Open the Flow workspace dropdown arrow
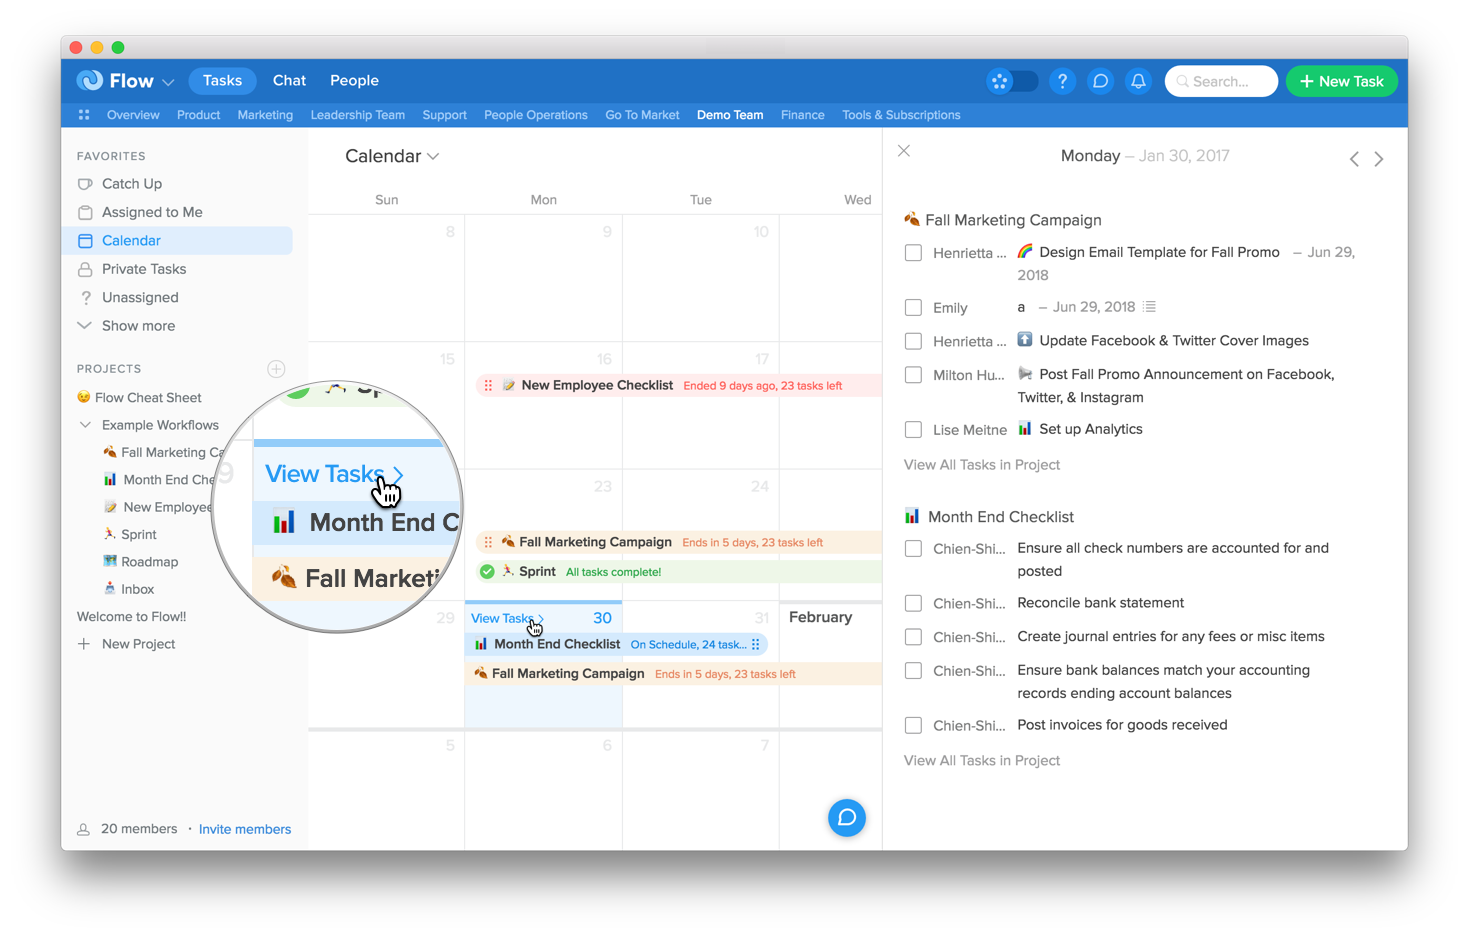This screenshot has width=1469, height=937. 168,82
